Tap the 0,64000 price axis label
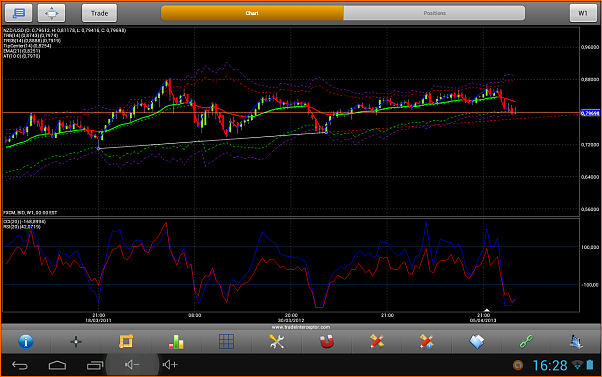Screen dimensions: 602x377 click(x=590, y=177)
